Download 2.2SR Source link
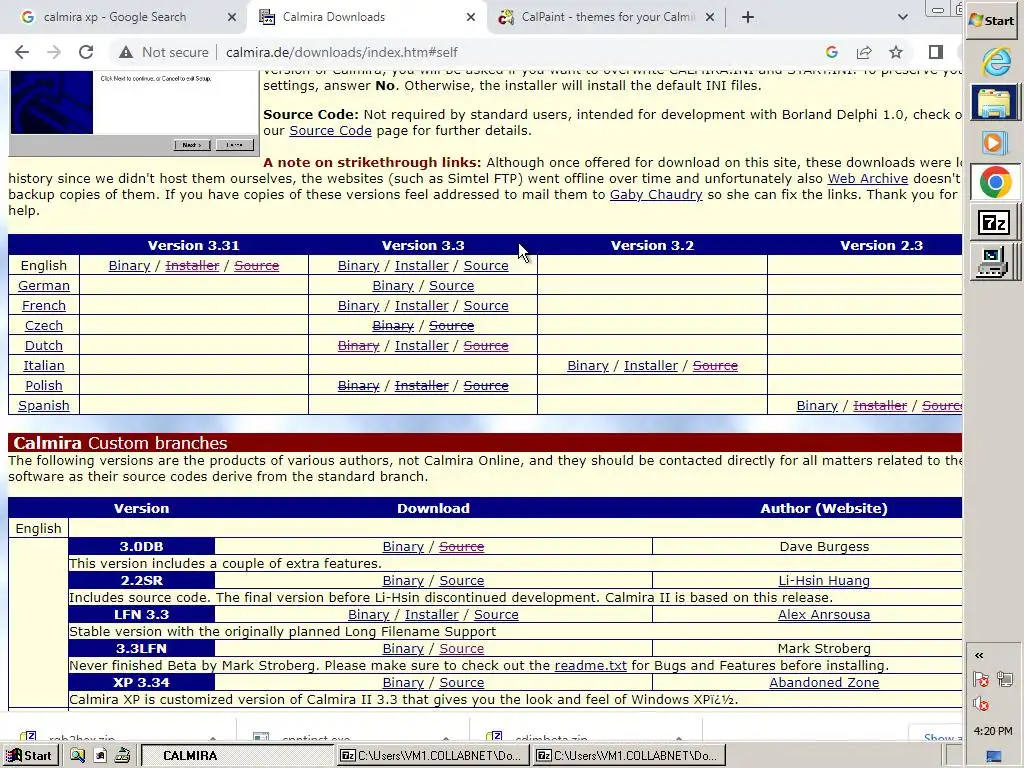The image size is (1024, 768). [462, 581]
